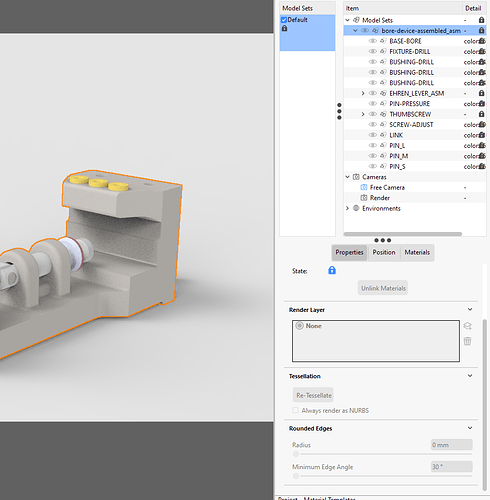
Task: Click the Rounded Edges Radius slider
Action: coord(382,454)
